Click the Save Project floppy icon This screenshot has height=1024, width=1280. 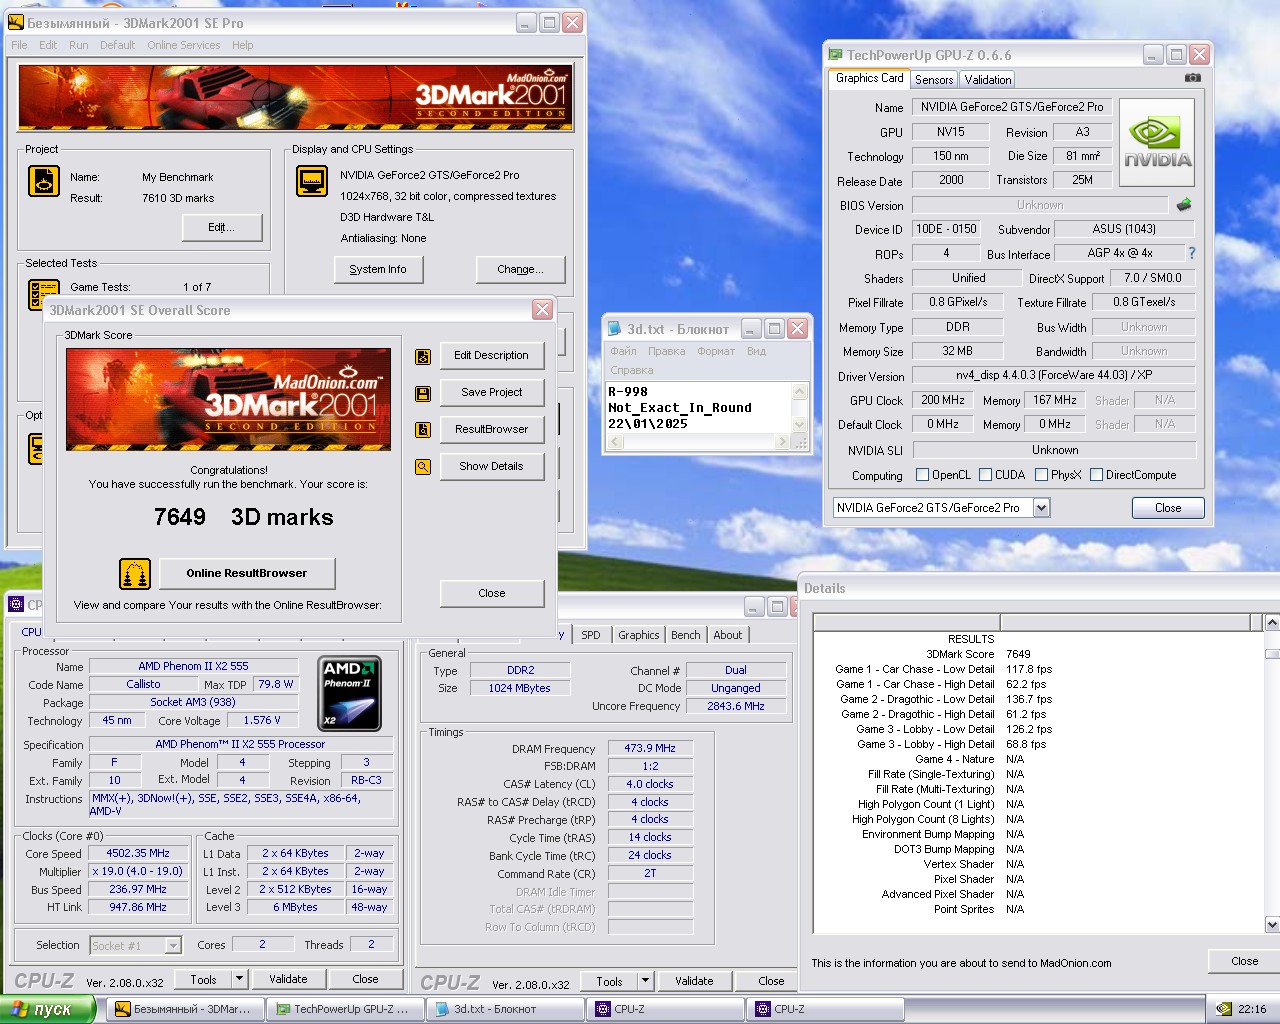pos(423,393)
